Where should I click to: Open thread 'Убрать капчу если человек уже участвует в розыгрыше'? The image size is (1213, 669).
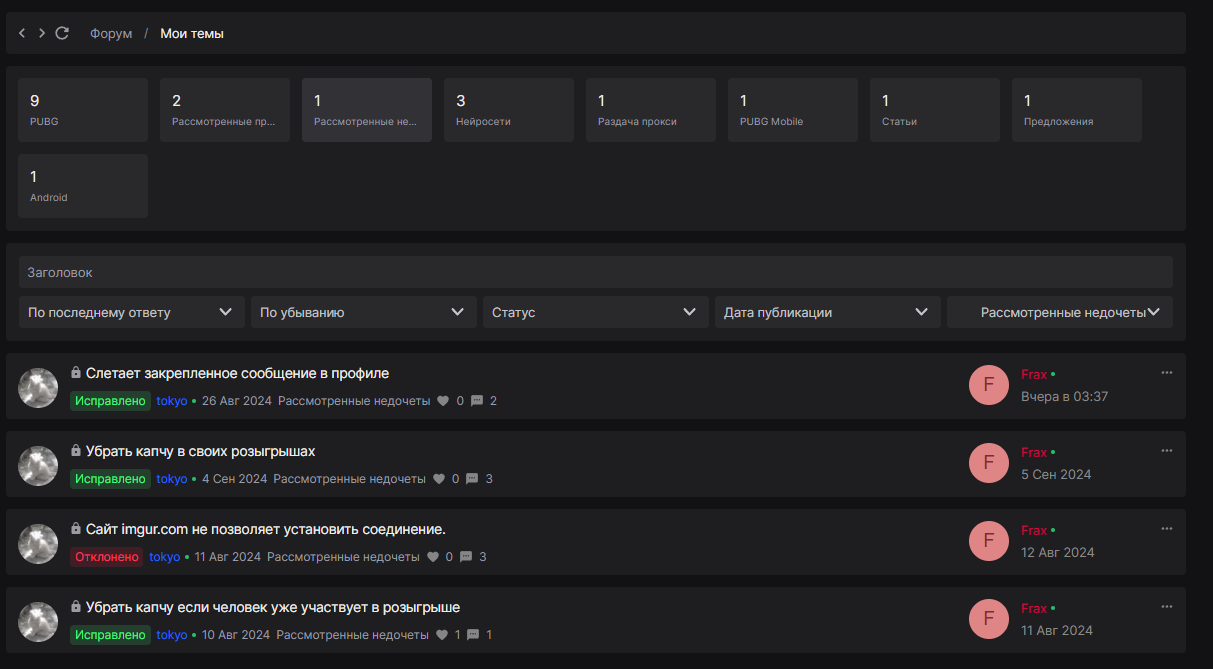[x=272, y=607]
